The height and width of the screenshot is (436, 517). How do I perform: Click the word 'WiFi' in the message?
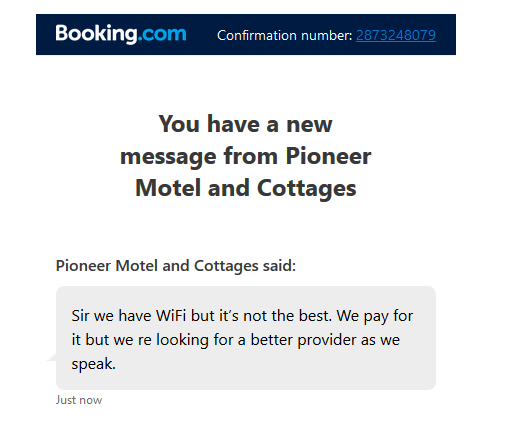click(171, 316)
